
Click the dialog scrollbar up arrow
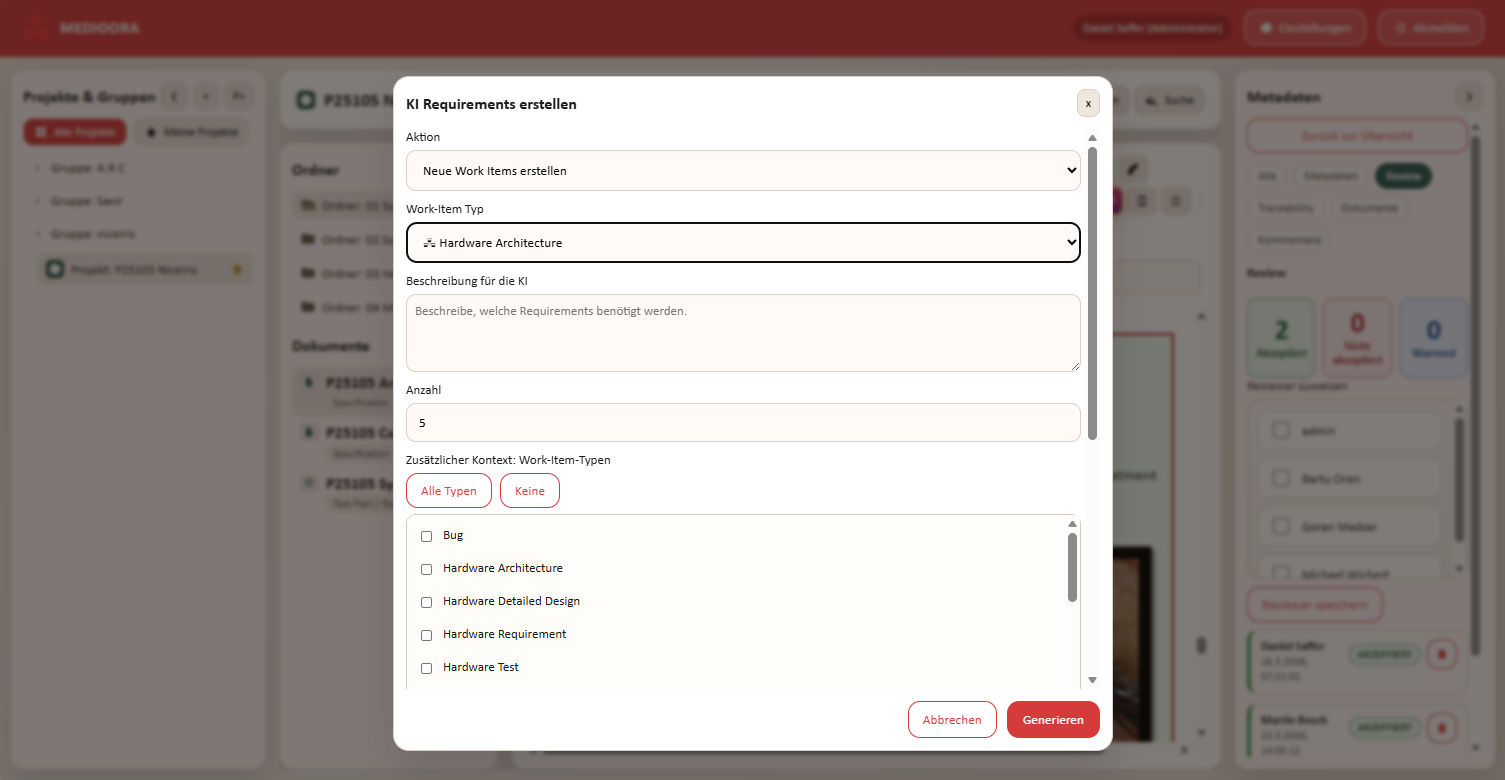point(1092,138)
